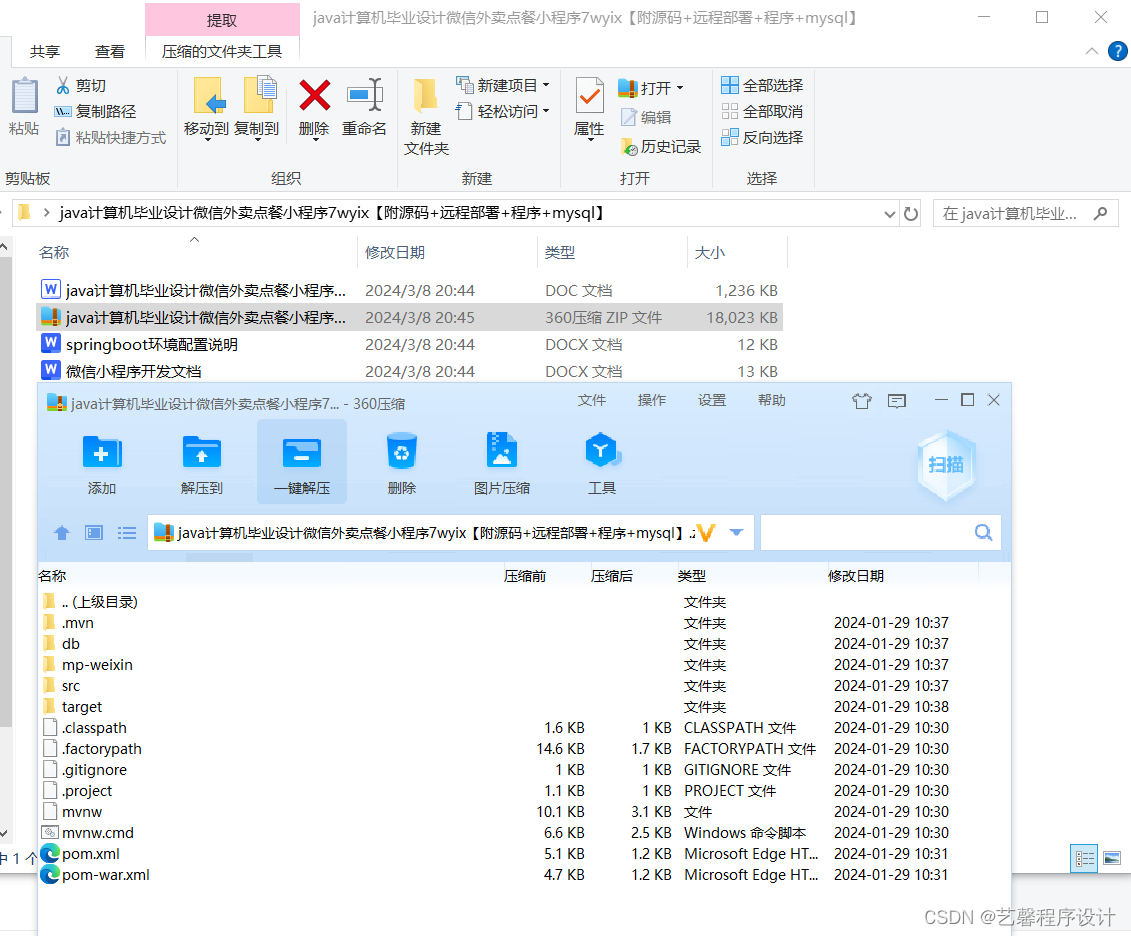Click the Rename (重命名) icon

tap(365, 95)
